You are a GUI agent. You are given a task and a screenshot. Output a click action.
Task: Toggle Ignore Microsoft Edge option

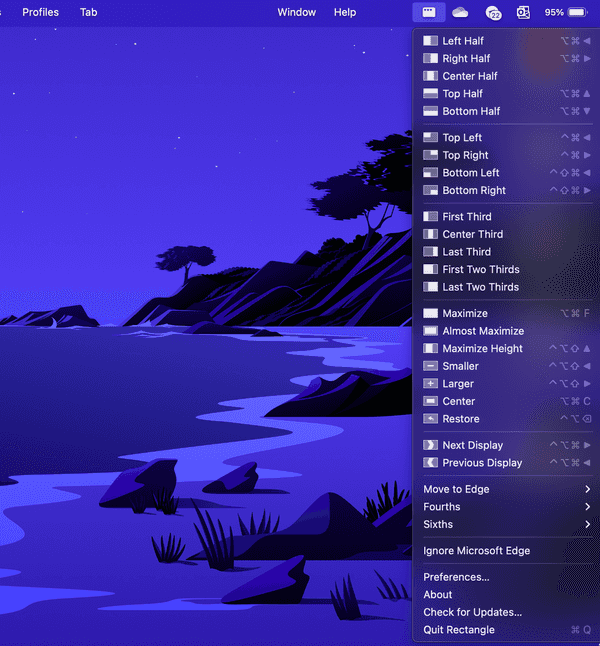coord(507,551)
